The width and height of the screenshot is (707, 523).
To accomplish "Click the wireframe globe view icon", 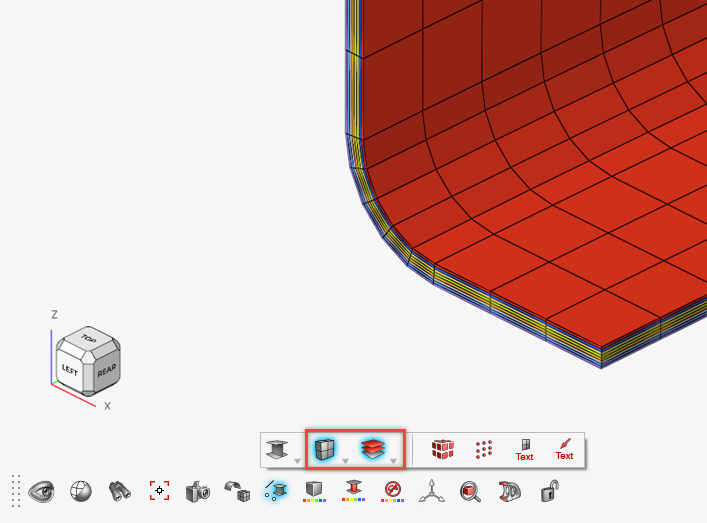I will click(80, 491).
